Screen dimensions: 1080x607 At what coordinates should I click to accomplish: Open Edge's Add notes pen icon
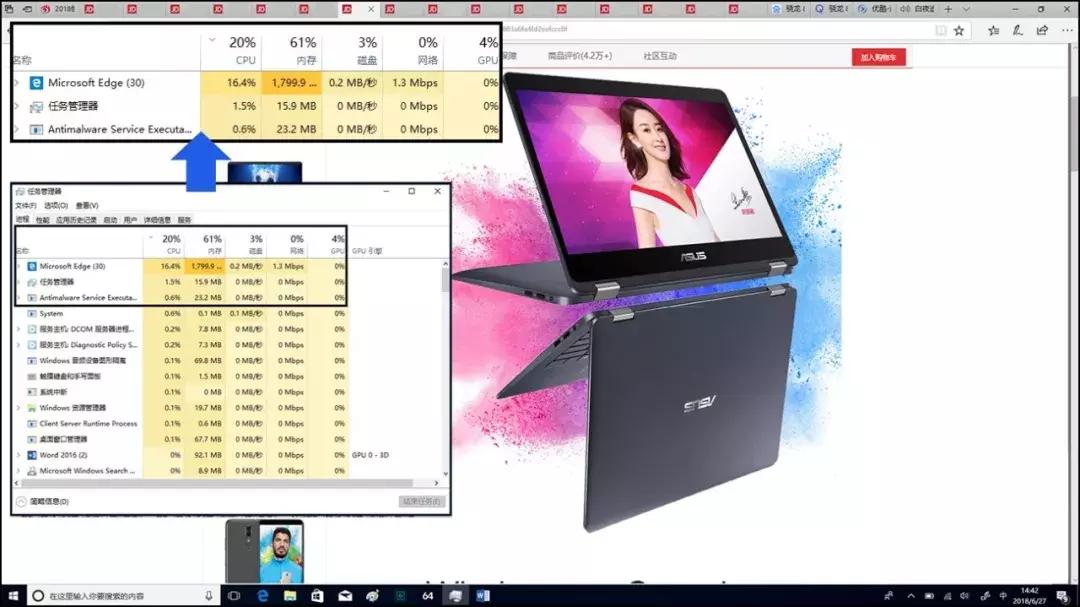coord(1017,30)
